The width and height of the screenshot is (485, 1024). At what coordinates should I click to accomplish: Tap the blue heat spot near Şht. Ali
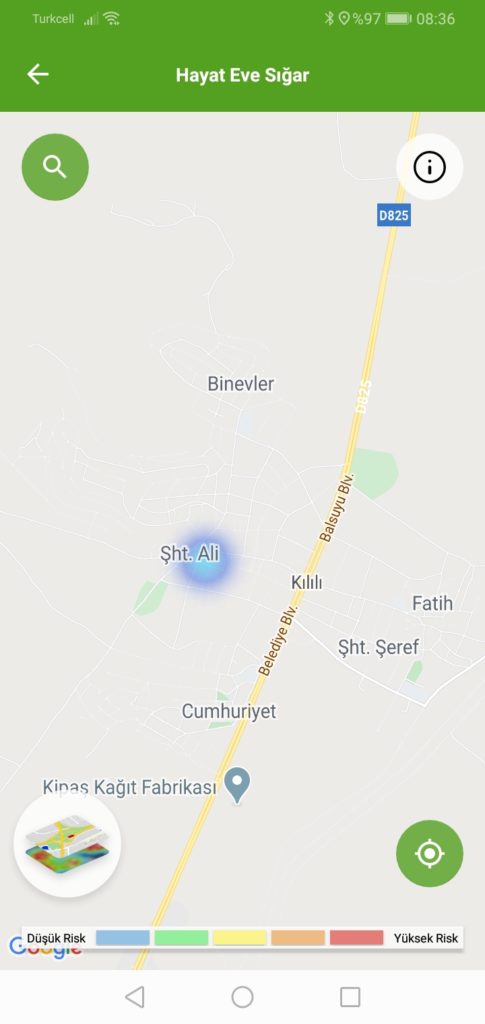coord(206,564)
